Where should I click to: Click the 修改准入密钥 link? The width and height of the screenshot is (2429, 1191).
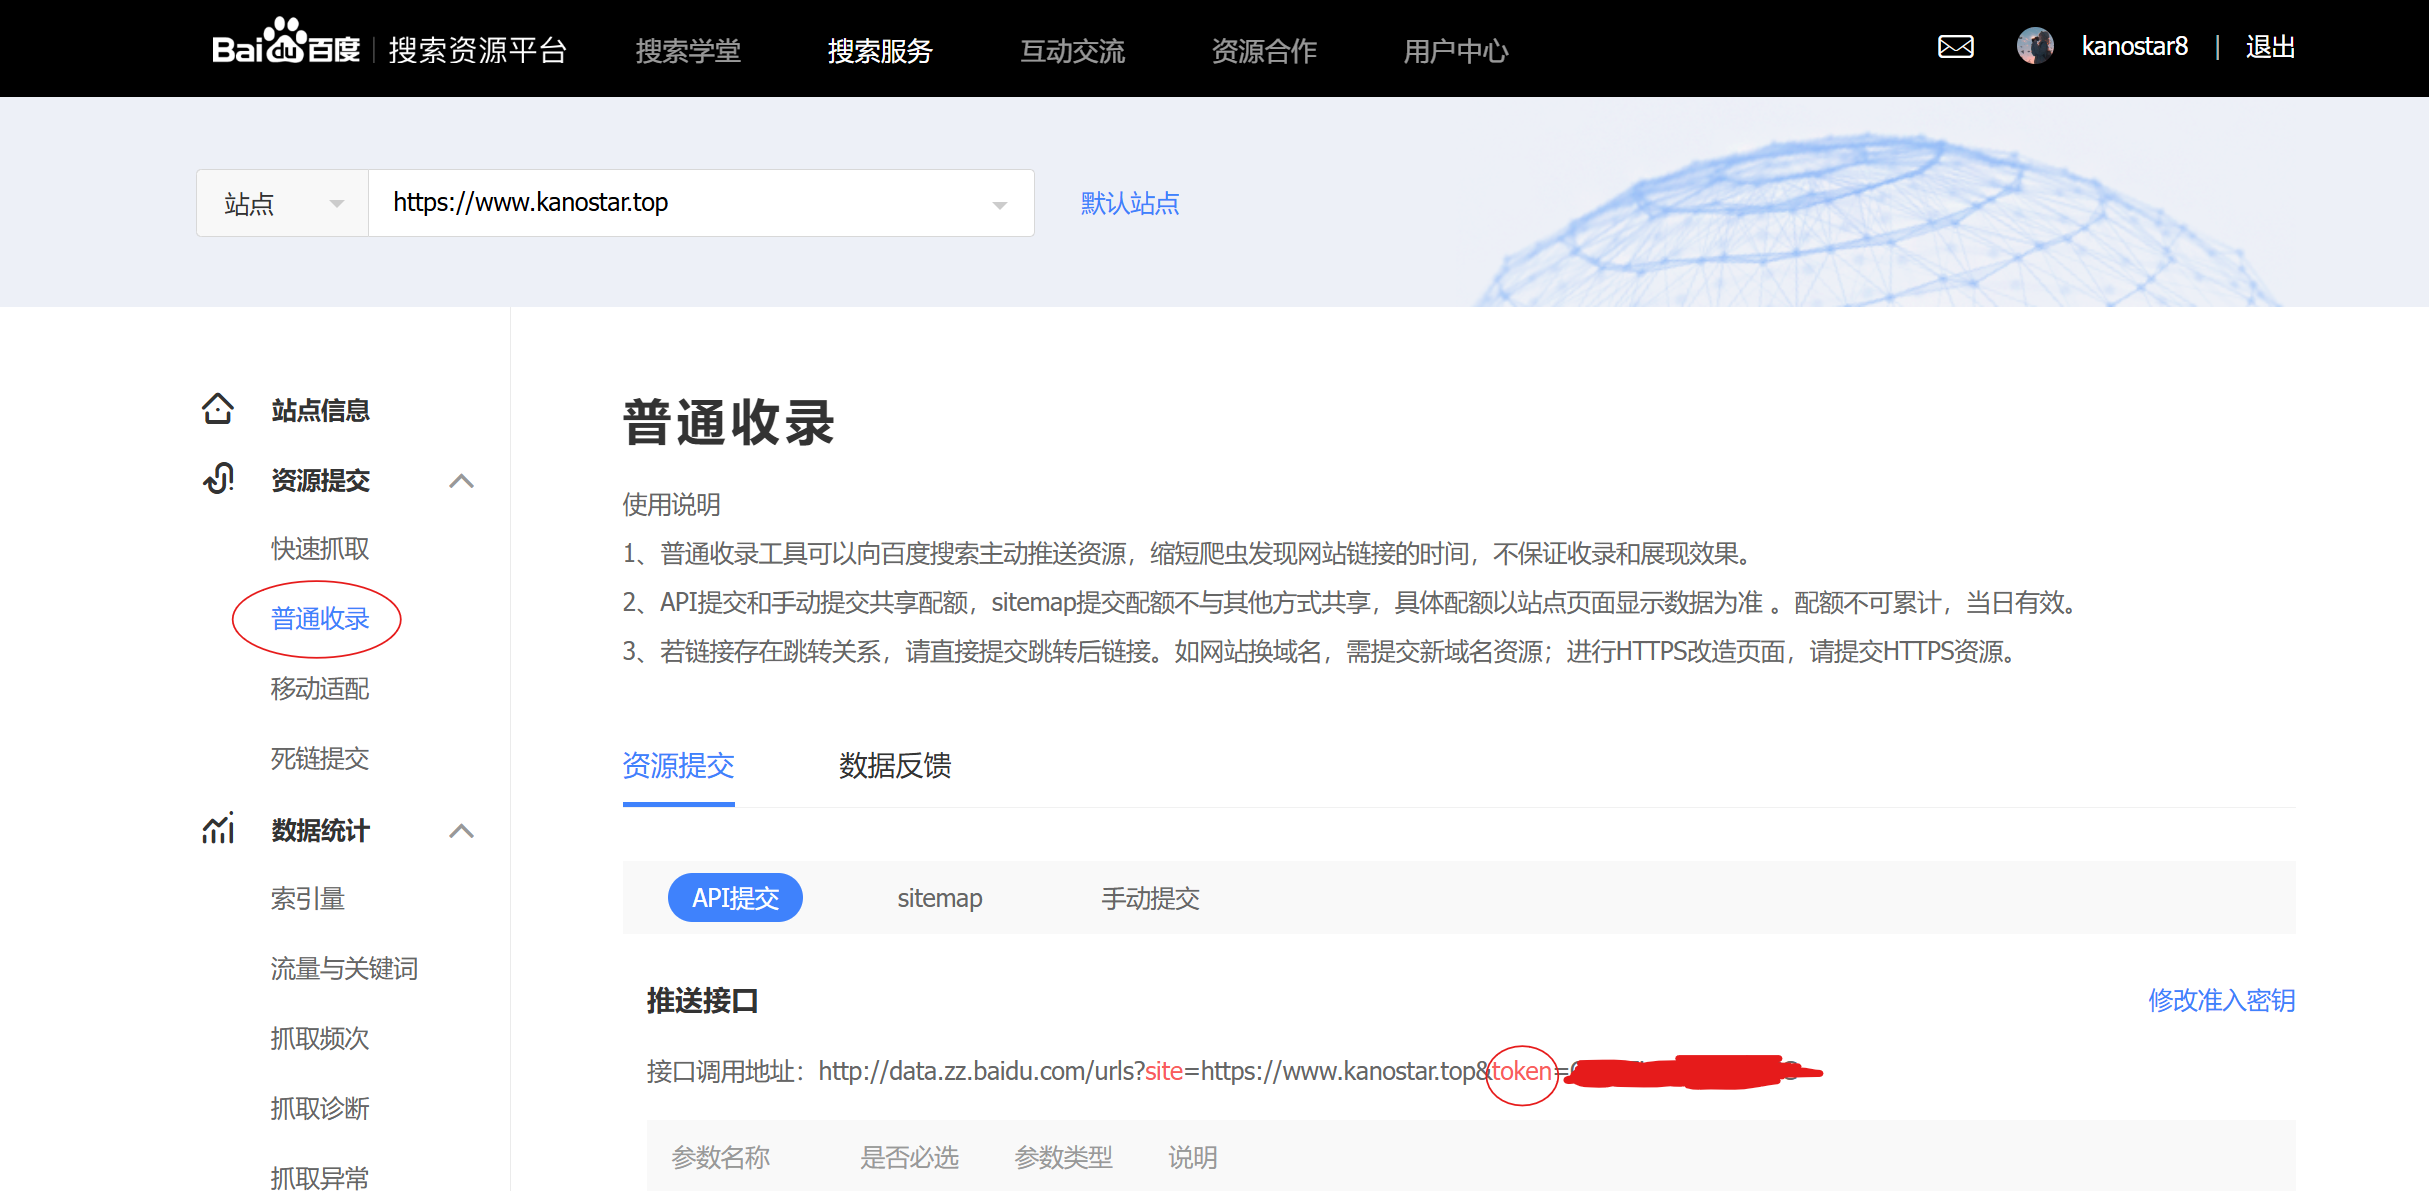[x=2222, y=1000]
